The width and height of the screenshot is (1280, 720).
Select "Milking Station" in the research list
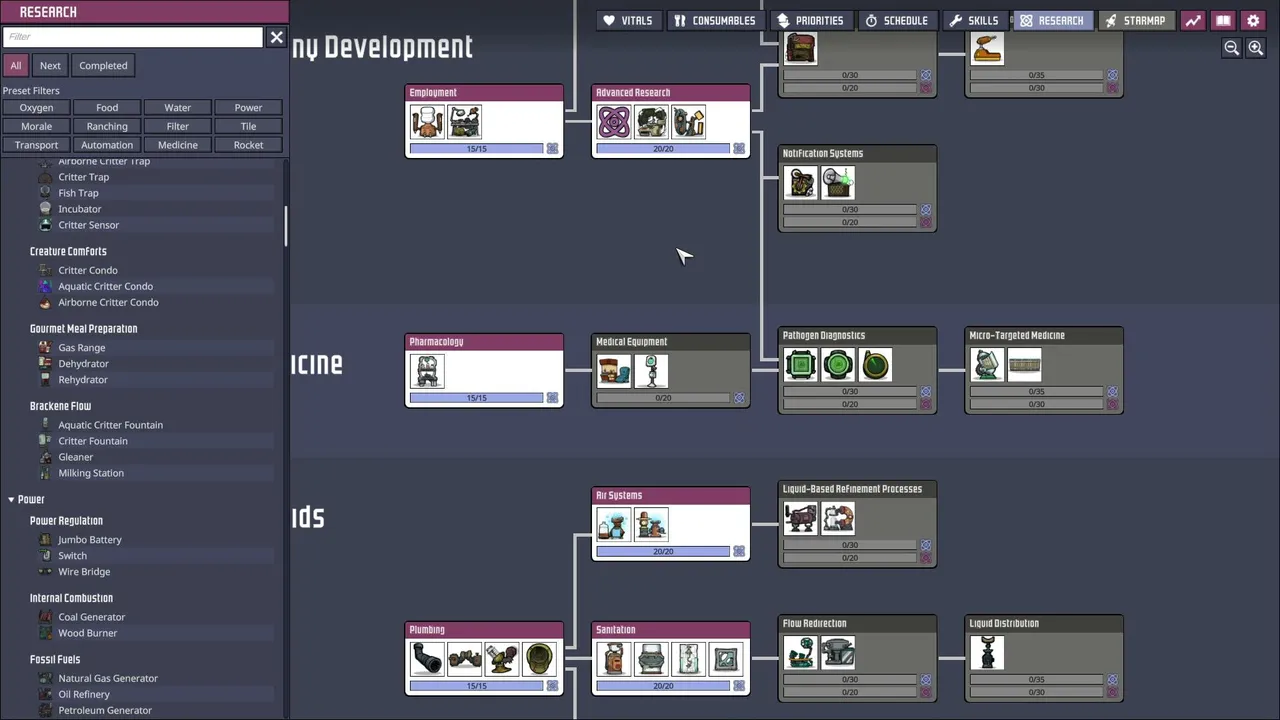coord(91,473)
